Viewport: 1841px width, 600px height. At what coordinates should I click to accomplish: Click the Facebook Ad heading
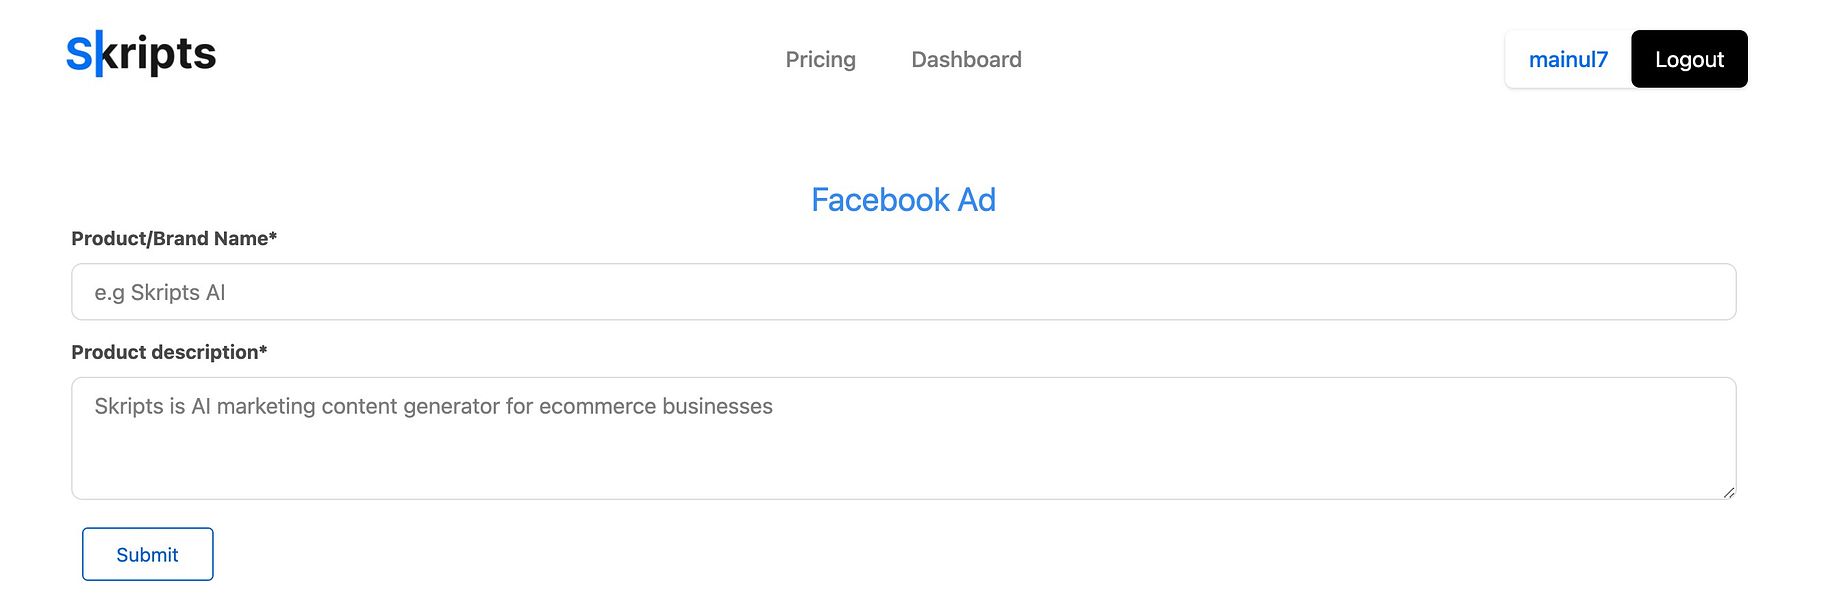tap(903, 200)
